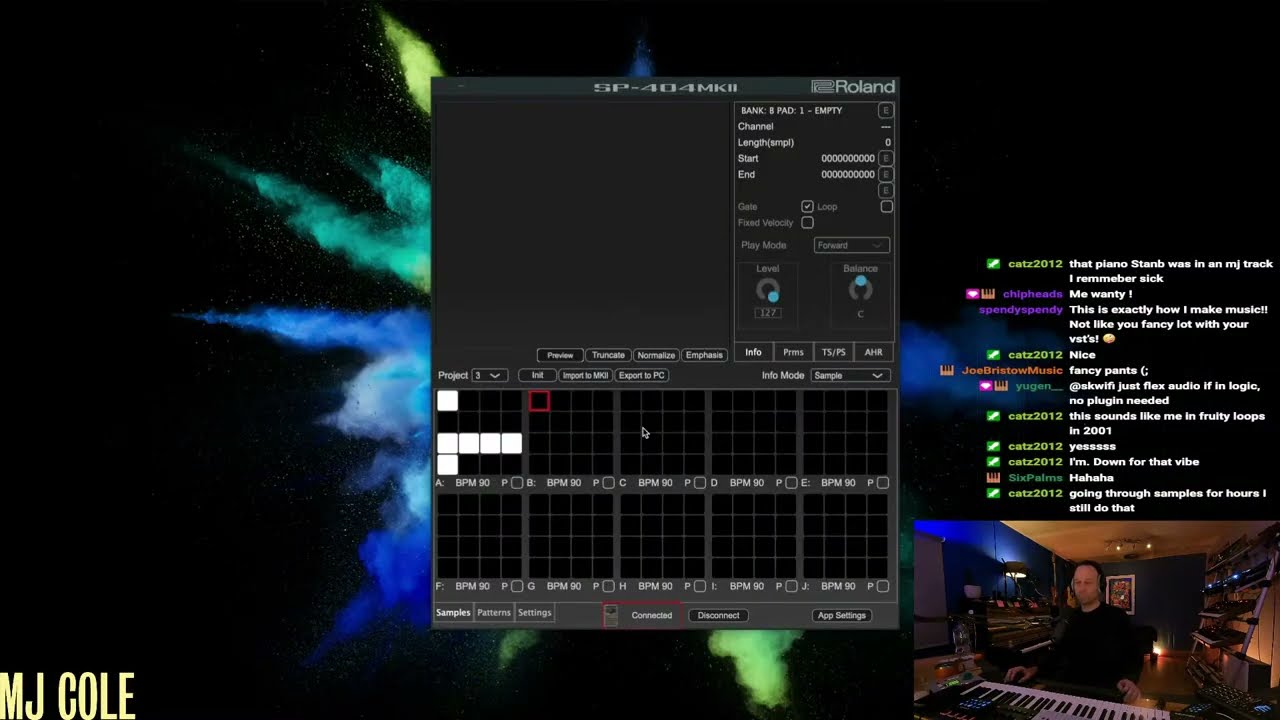
Task: Toggle the Gate checkbox
Action: [807, 207]
